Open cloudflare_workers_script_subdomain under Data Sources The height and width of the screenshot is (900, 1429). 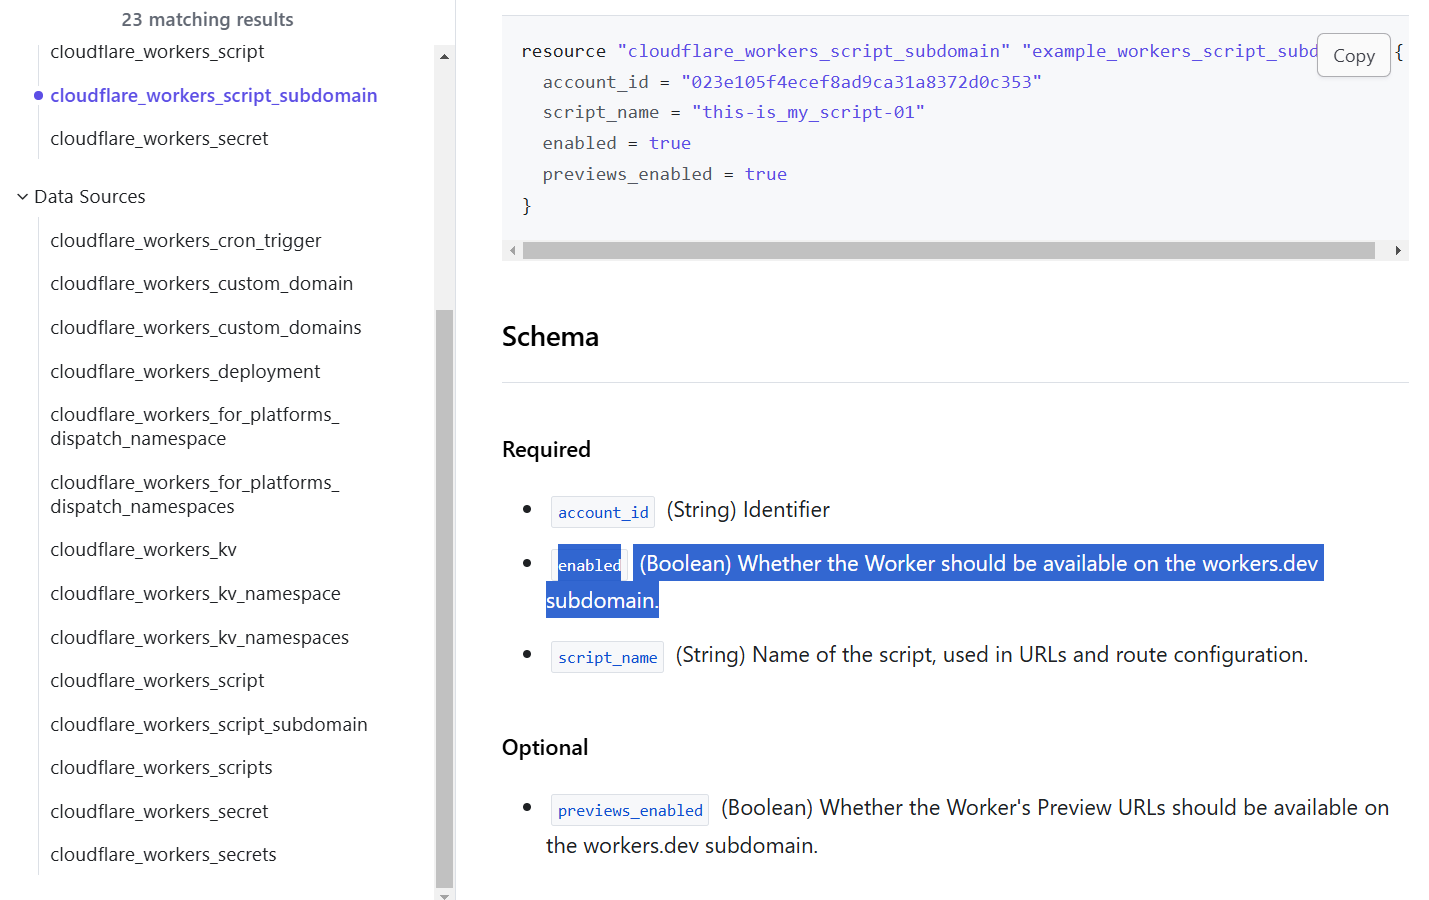[x=209, y=725]
